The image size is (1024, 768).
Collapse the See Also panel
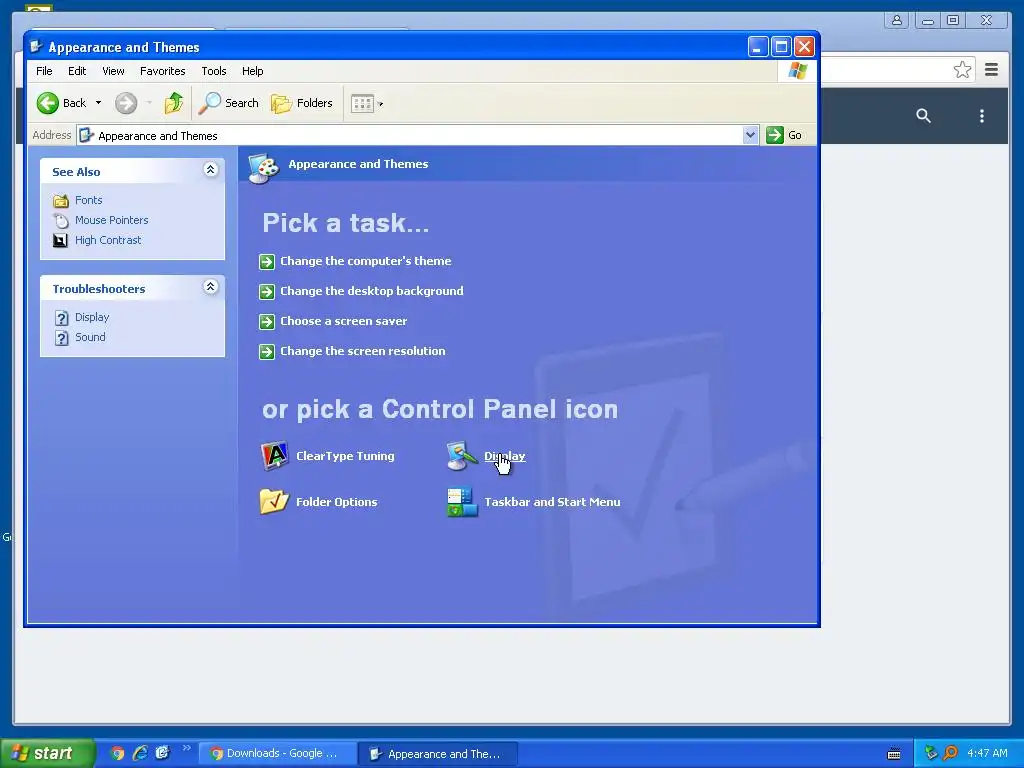[210, 170]
